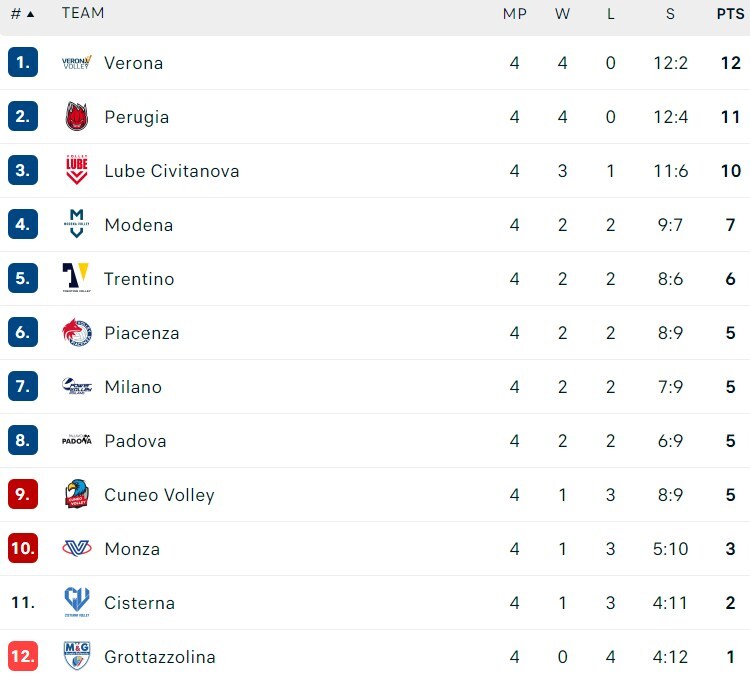750x676 pixels.
Task: Click the Verona team name
Action: tap(133, 63)
